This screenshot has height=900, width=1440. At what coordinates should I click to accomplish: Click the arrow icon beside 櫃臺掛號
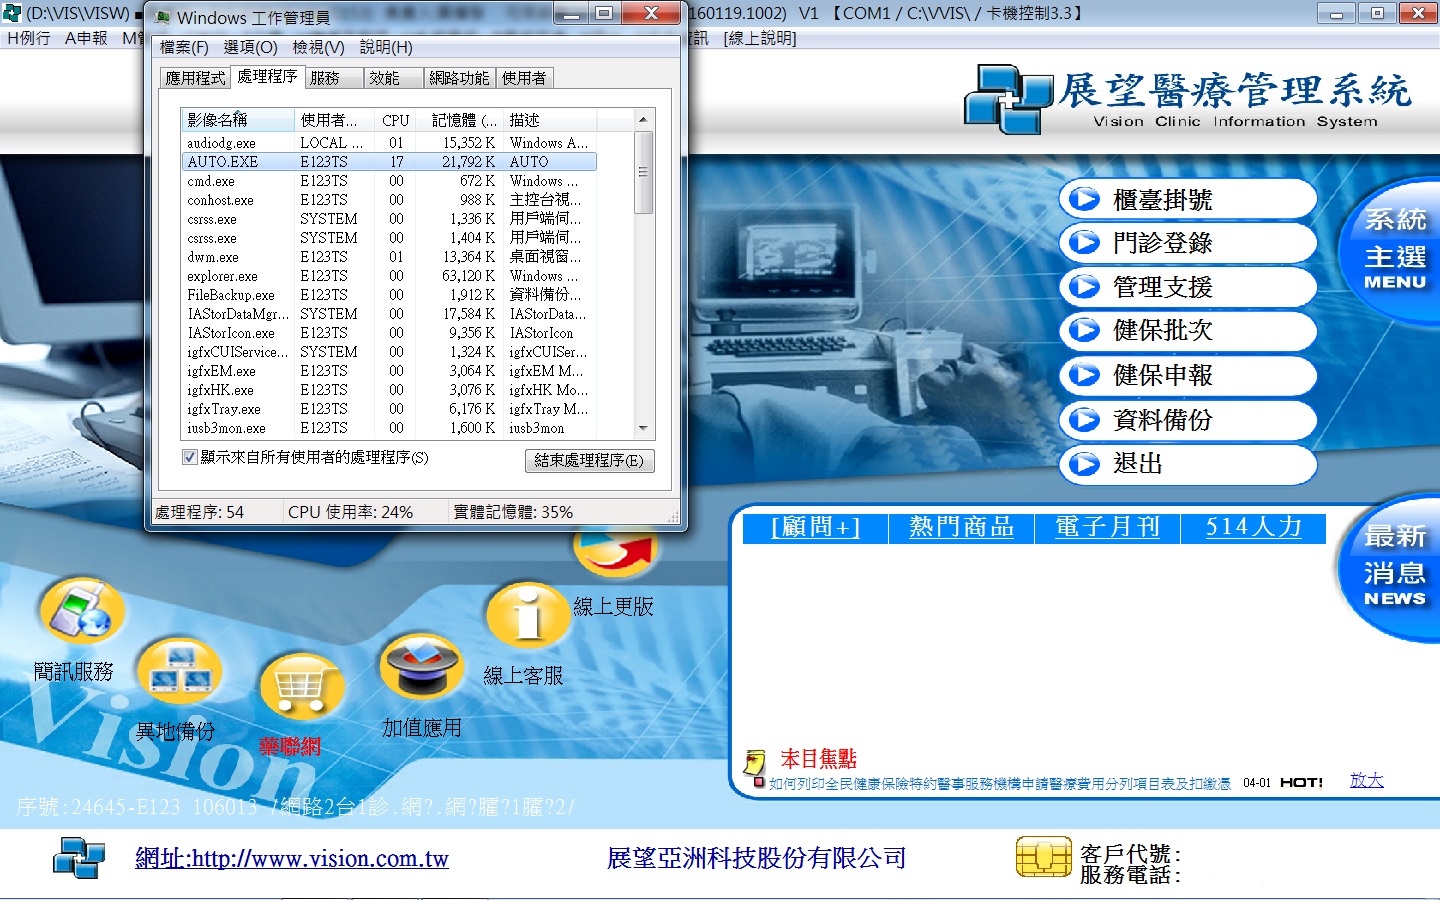(x=1083, y=199)
